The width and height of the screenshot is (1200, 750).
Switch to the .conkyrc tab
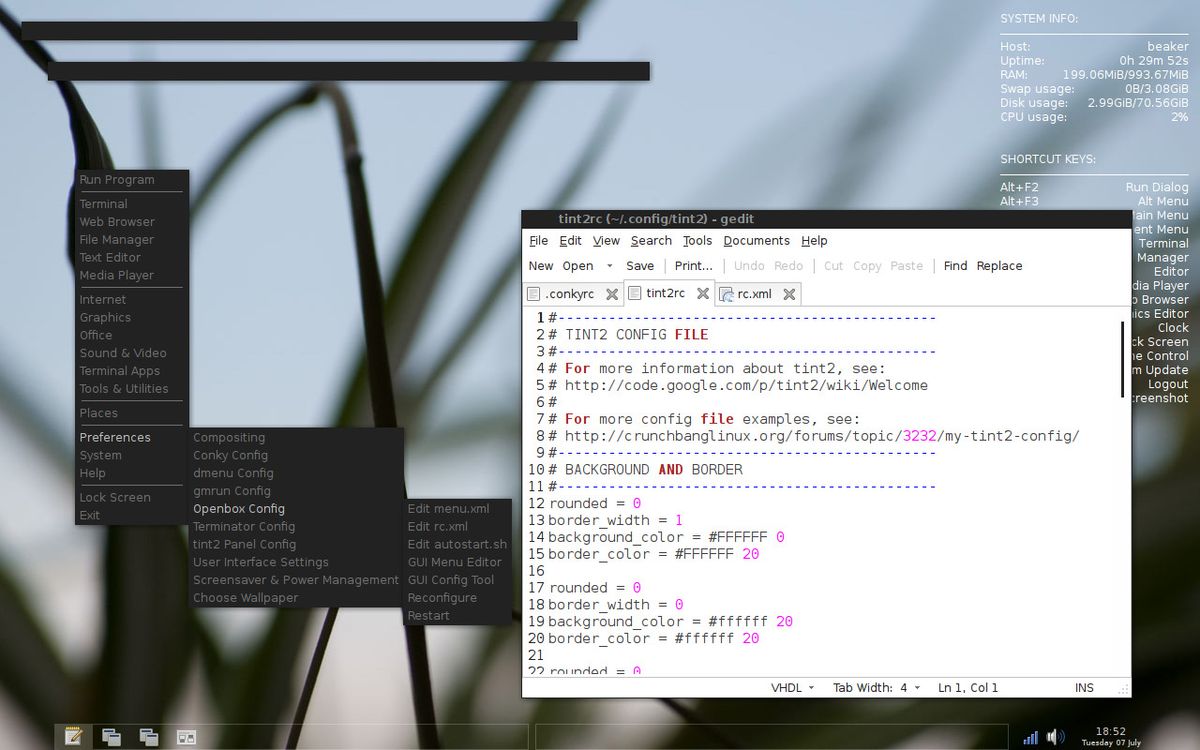coord(570,294)
